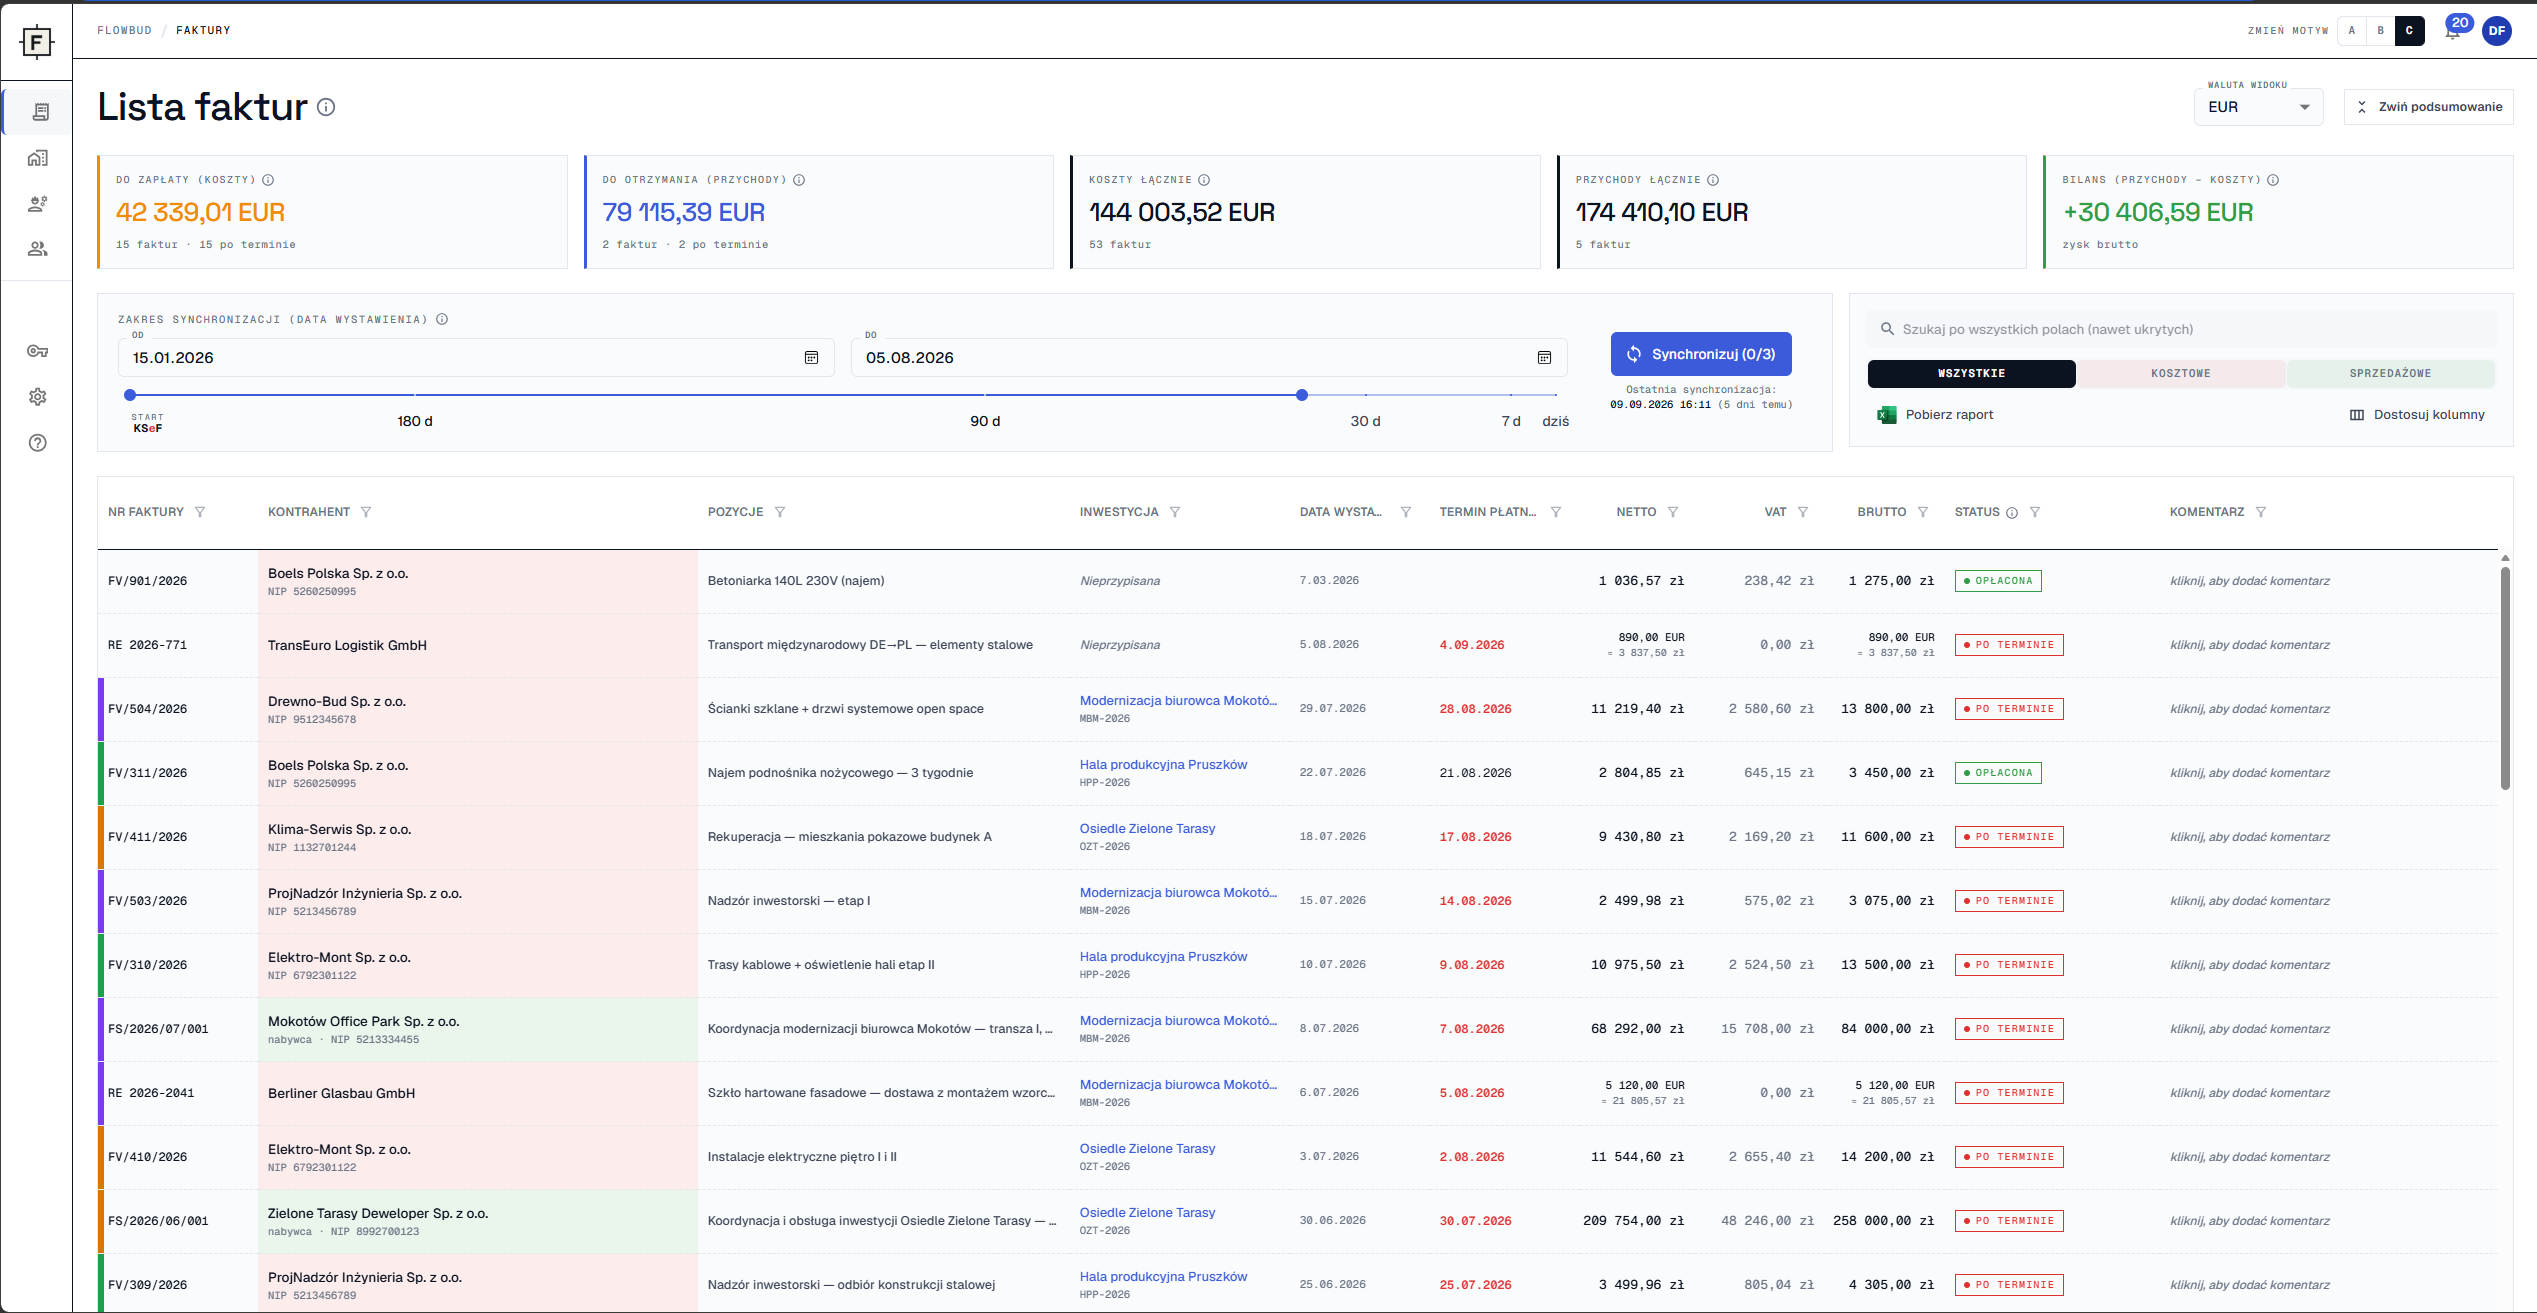Filter the Komentarz column
This screenshot has height=1313, width=2537.
coord(2261,512)
